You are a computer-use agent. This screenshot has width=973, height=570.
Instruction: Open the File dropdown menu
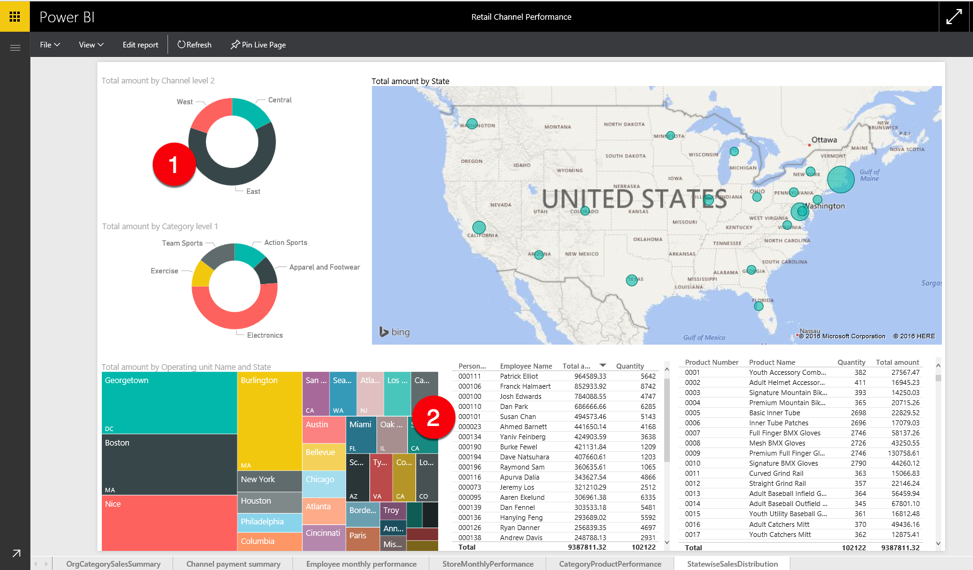(x=50, y=45)
